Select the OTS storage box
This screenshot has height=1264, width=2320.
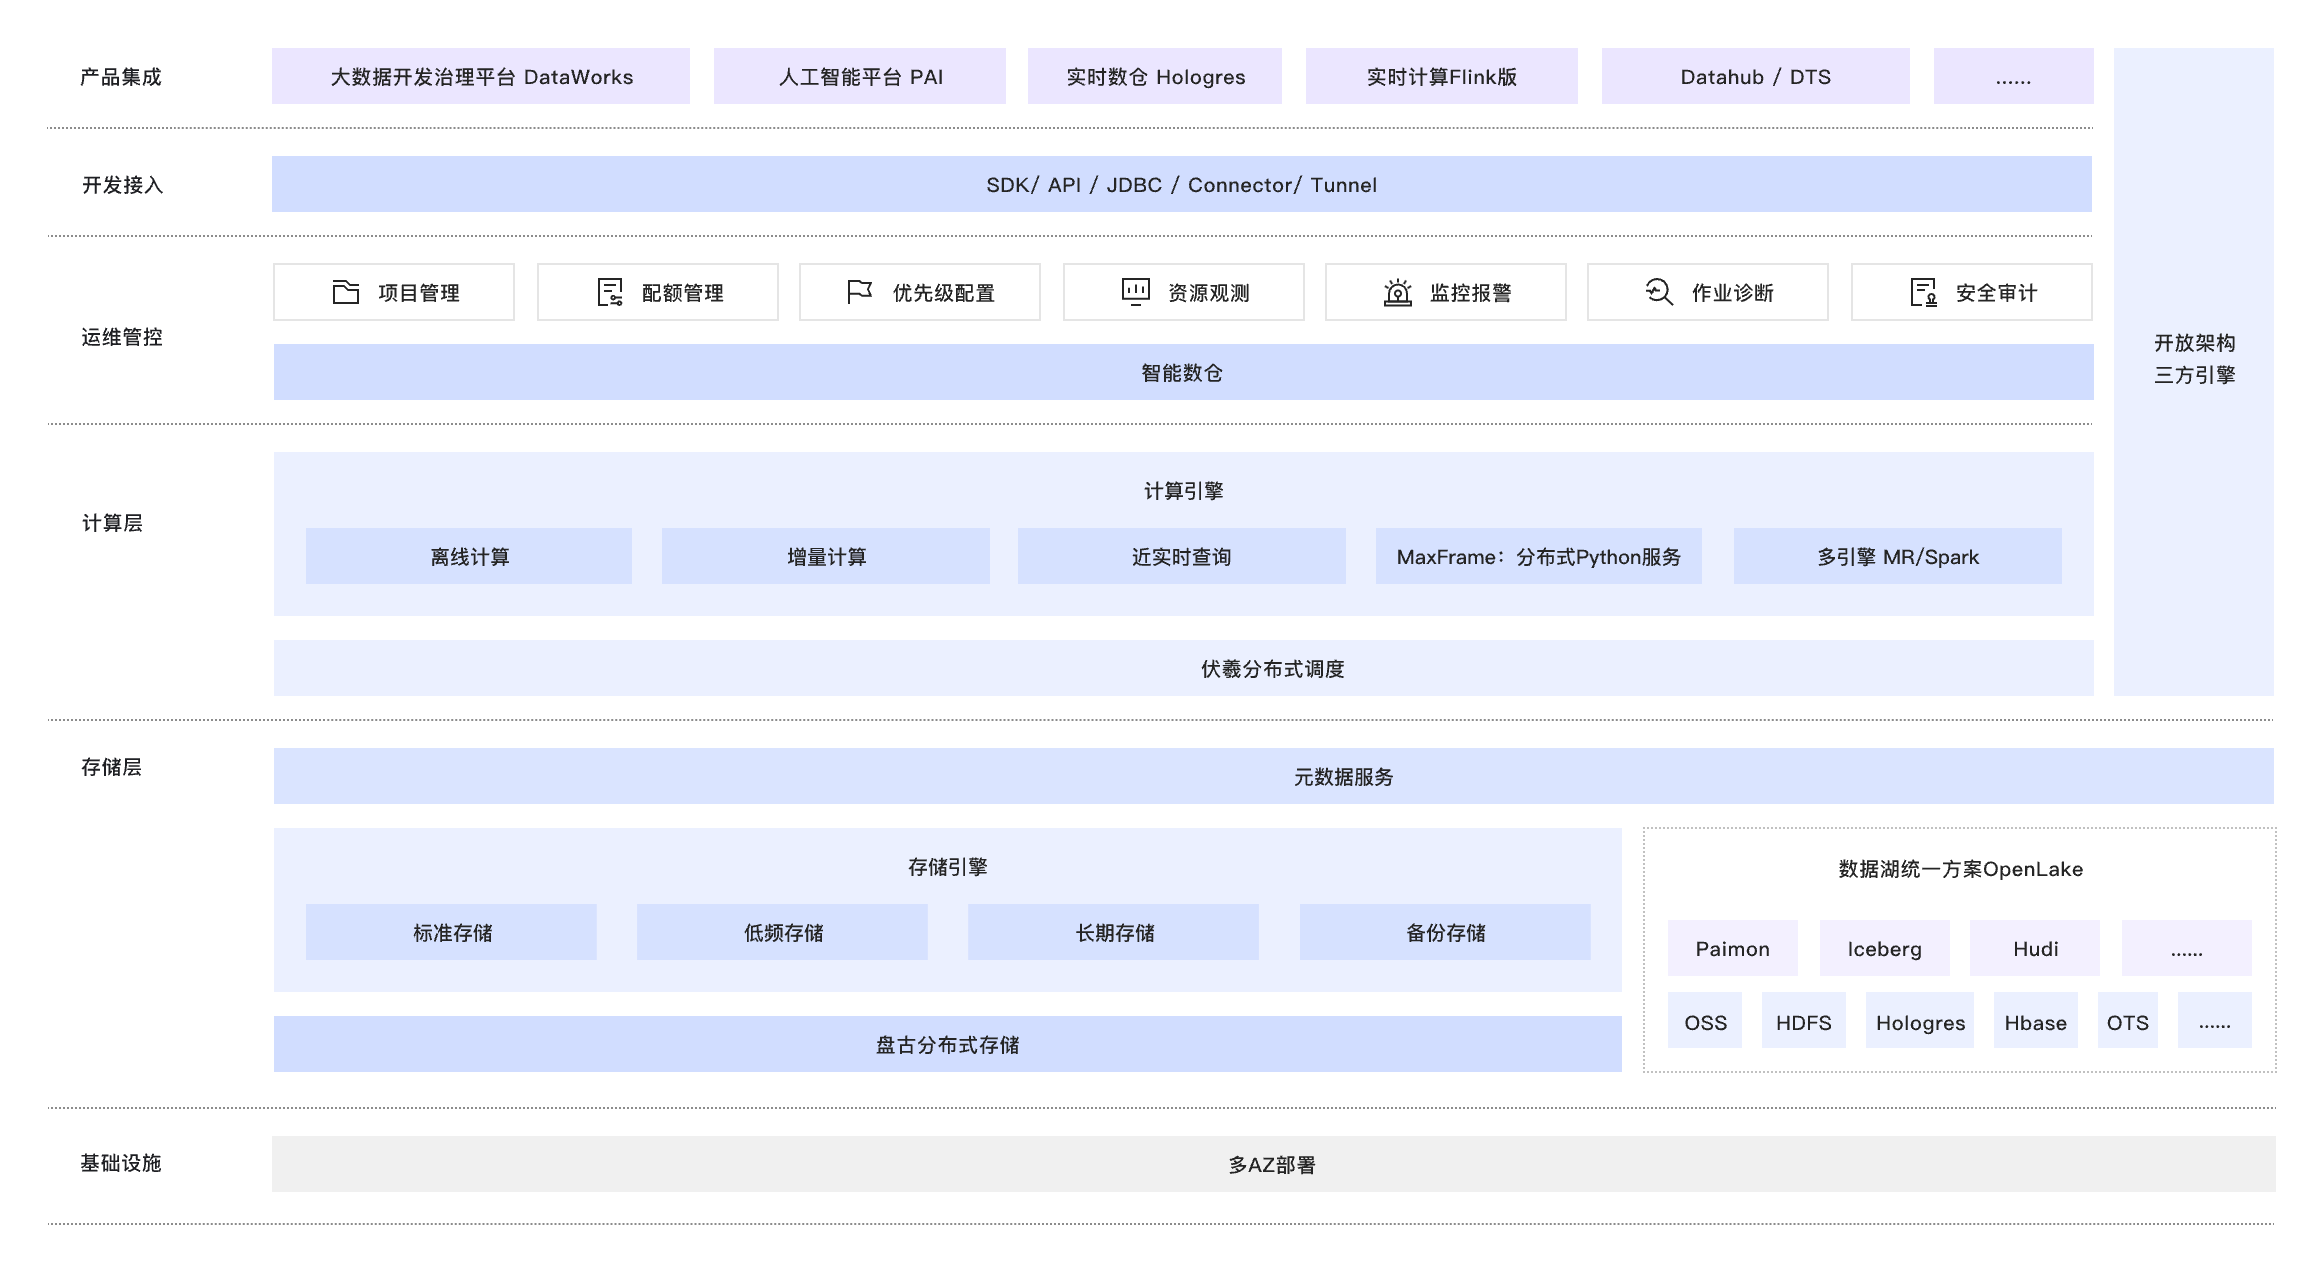(x=2128, y=1020)
